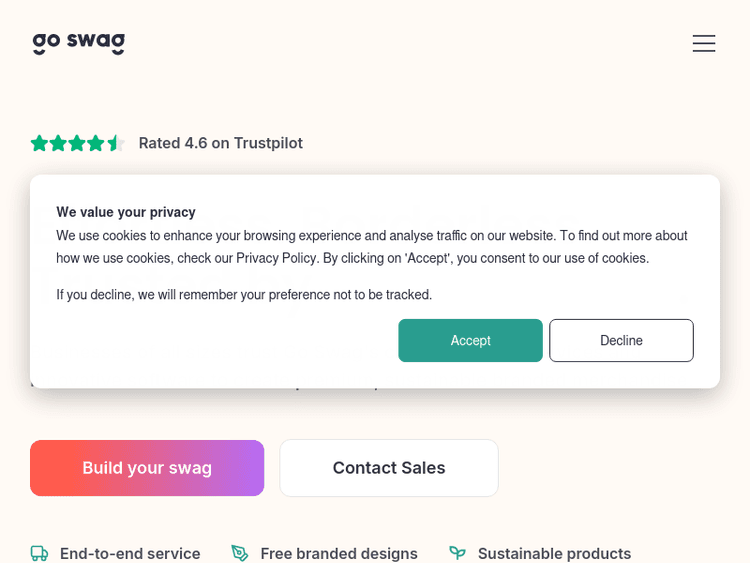Click the half-filled fifth Trustpilot star
This screenshot has width=750, height=563.
[115, 143]
